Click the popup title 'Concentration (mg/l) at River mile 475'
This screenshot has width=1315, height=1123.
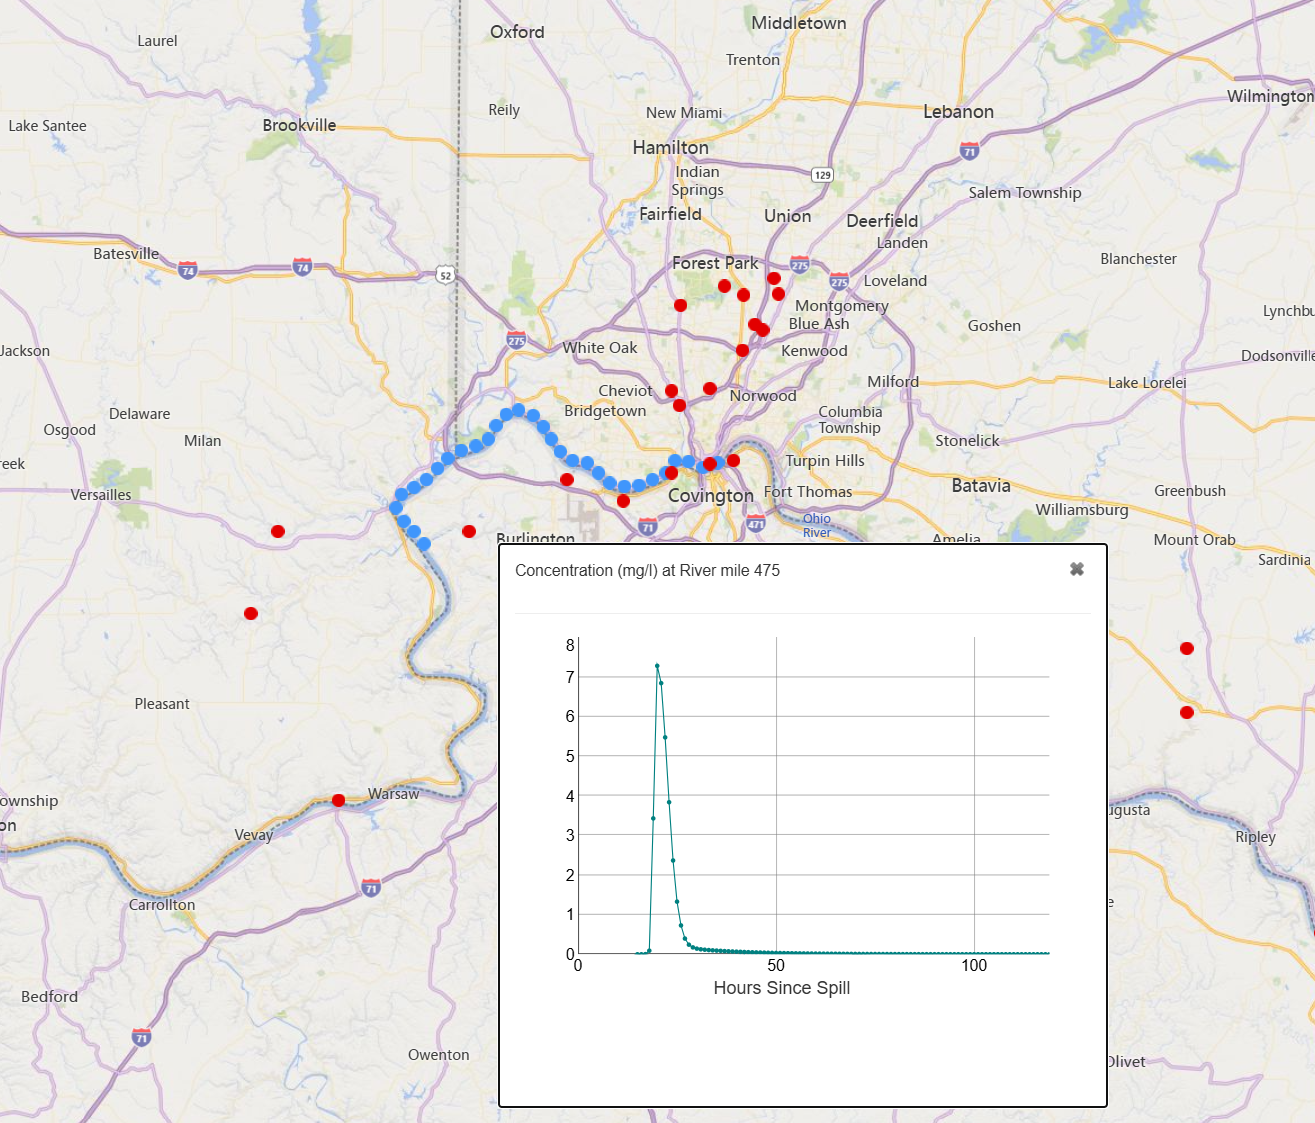(x=647, y=570)
